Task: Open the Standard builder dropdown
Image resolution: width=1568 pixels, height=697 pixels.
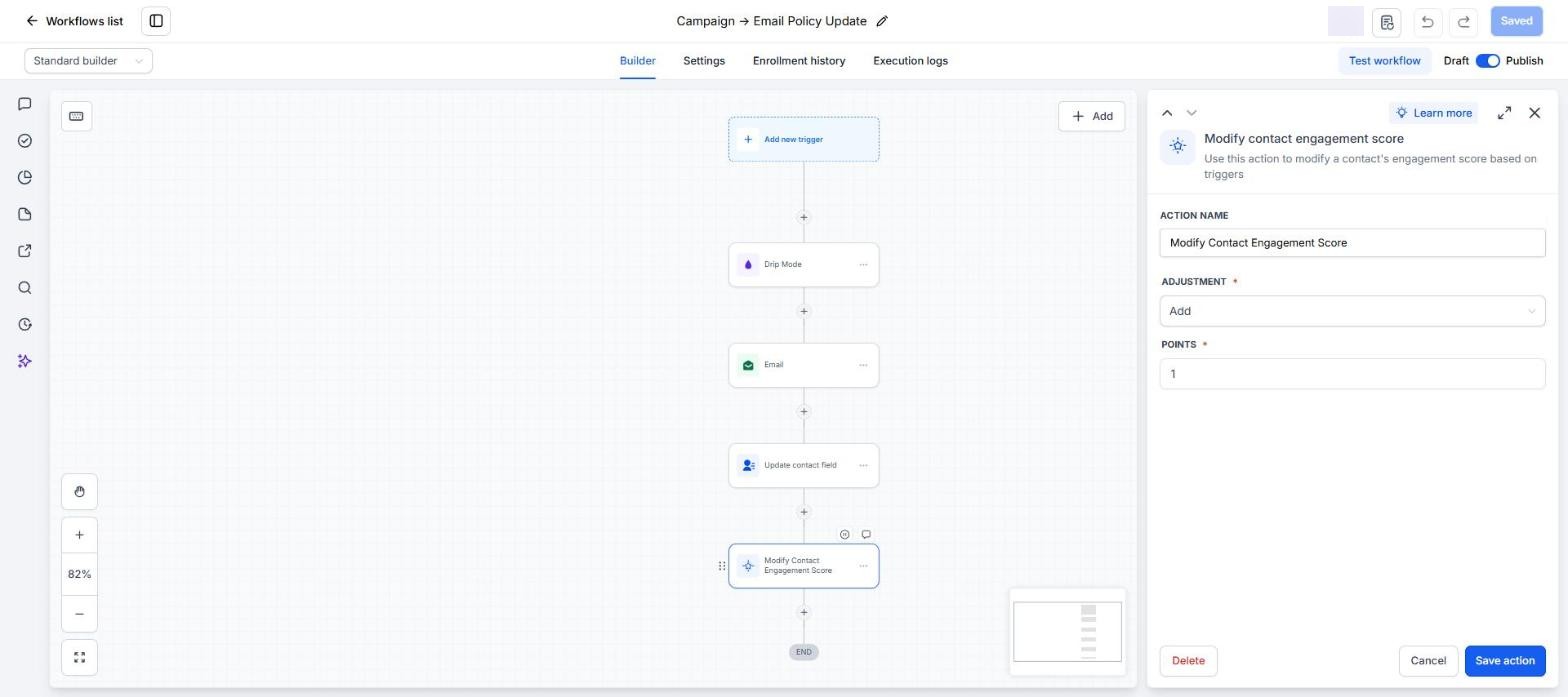Action: click(x=88, y=61)
